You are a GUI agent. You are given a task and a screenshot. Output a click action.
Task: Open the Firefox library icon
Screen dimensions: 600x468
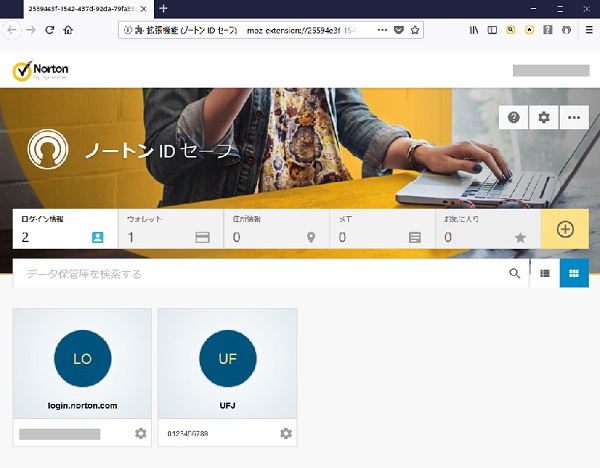tap(474, 30)
